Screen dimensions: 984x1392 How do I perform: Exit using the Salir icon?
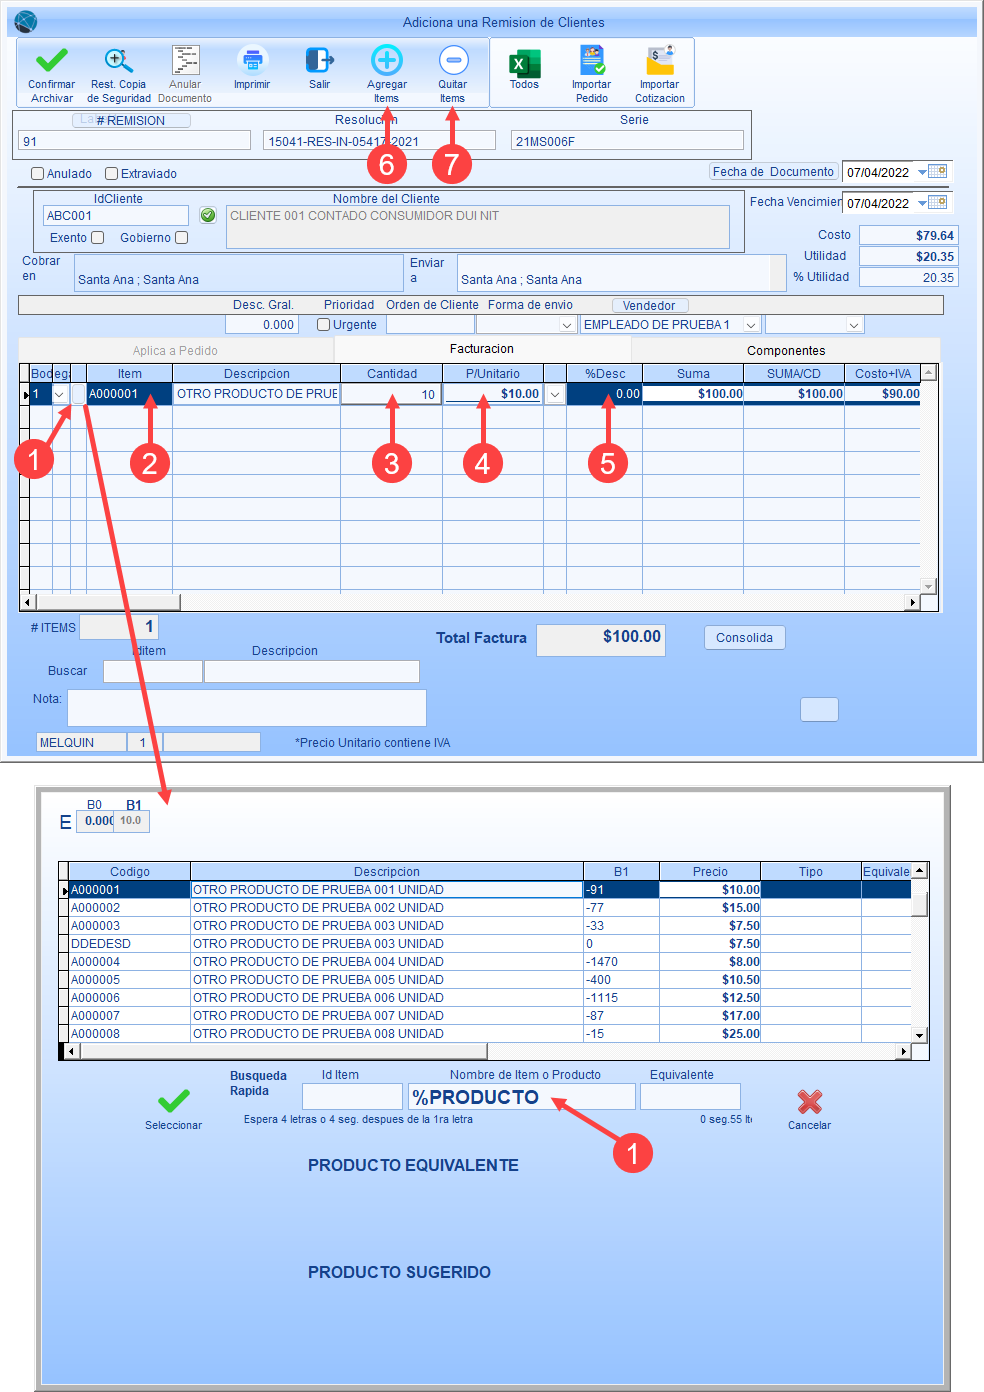319,61
